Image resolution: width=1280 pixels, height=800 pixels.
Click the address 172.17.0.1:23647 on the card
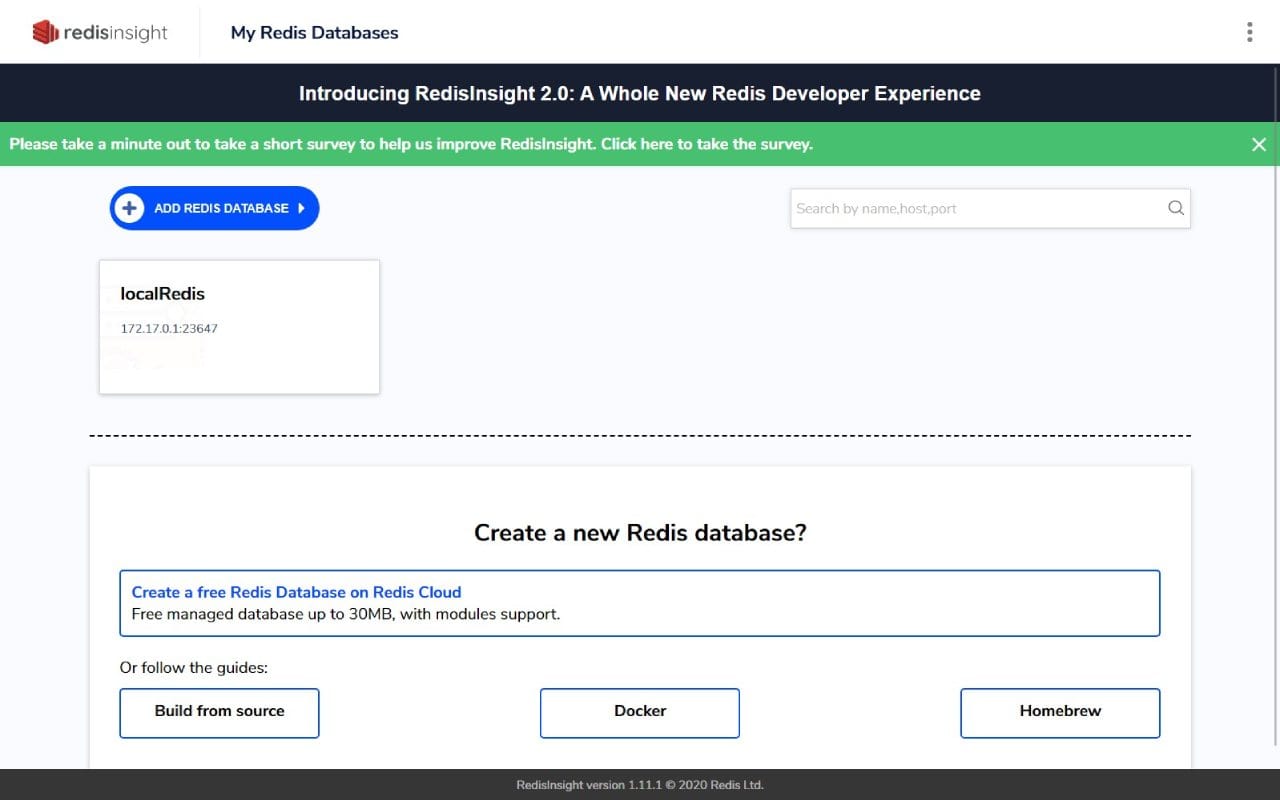[x=168, y=328]
